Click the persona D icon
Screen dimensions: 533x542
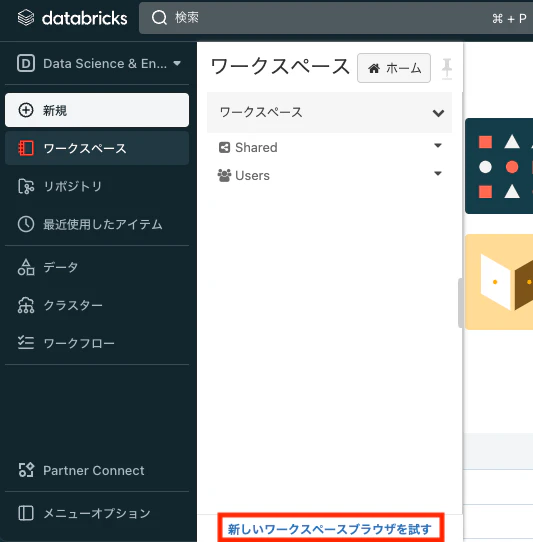pos(26,63)
